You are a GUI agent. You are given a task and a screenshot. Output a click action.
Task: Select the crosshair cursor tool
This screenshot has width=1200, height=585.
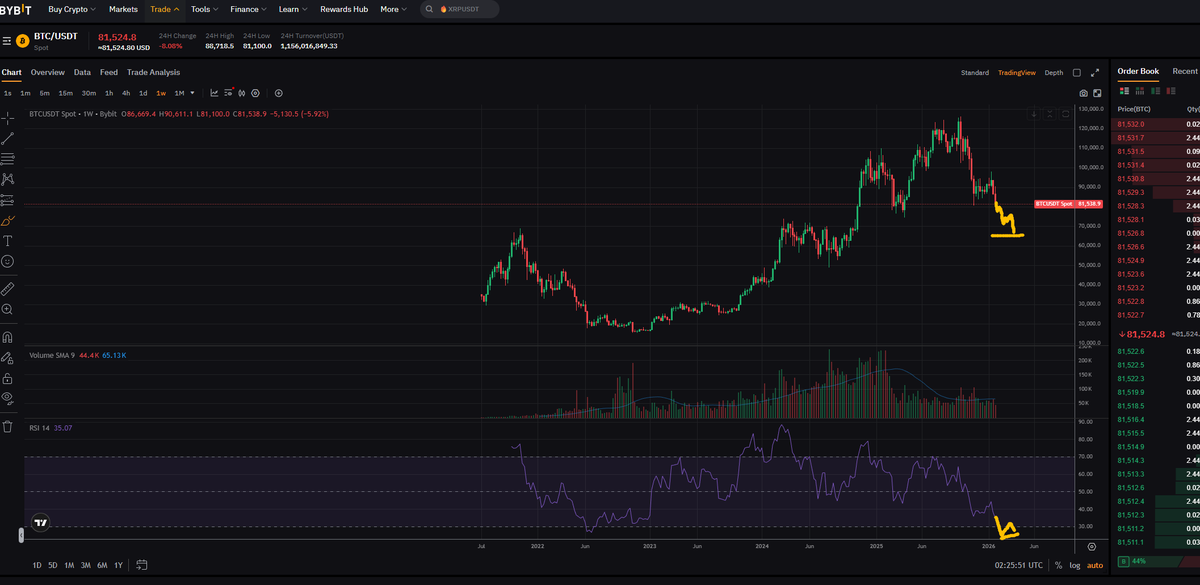8,118
